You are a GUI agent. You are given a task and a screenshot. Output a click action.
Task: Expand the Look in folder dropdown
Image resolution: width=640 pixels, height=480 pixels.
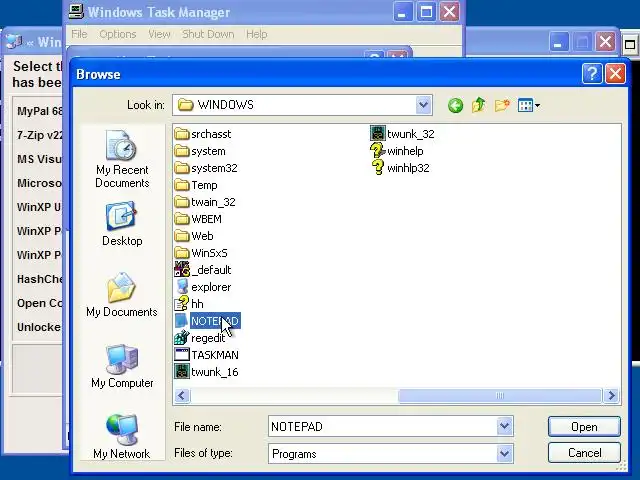[423, 105]
